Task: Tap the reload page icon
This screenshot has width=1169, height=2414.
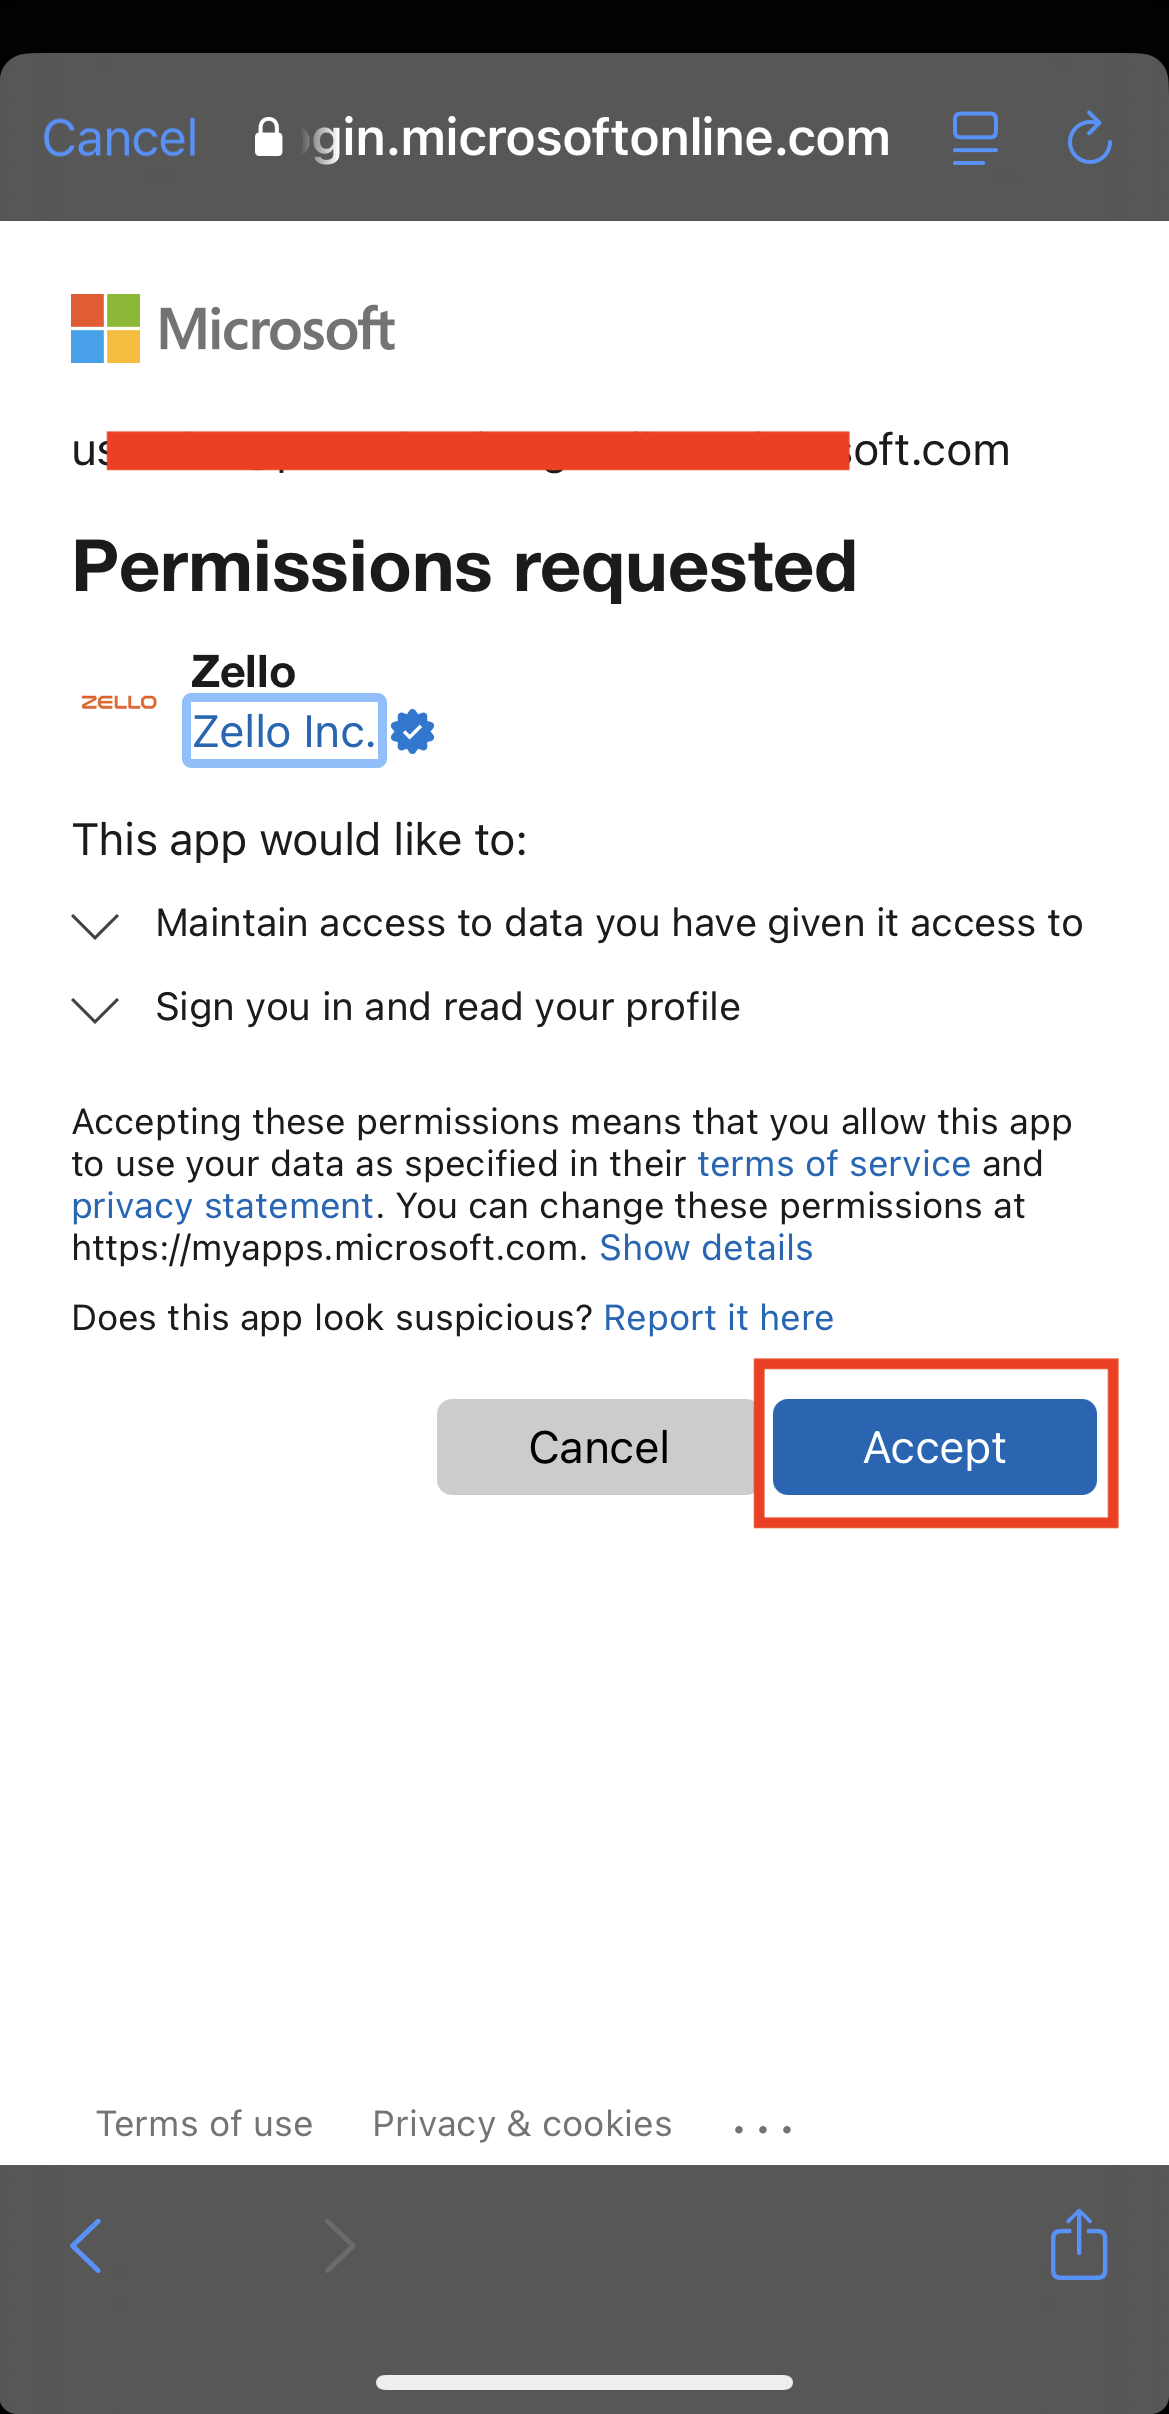Action: (1089, 137)
